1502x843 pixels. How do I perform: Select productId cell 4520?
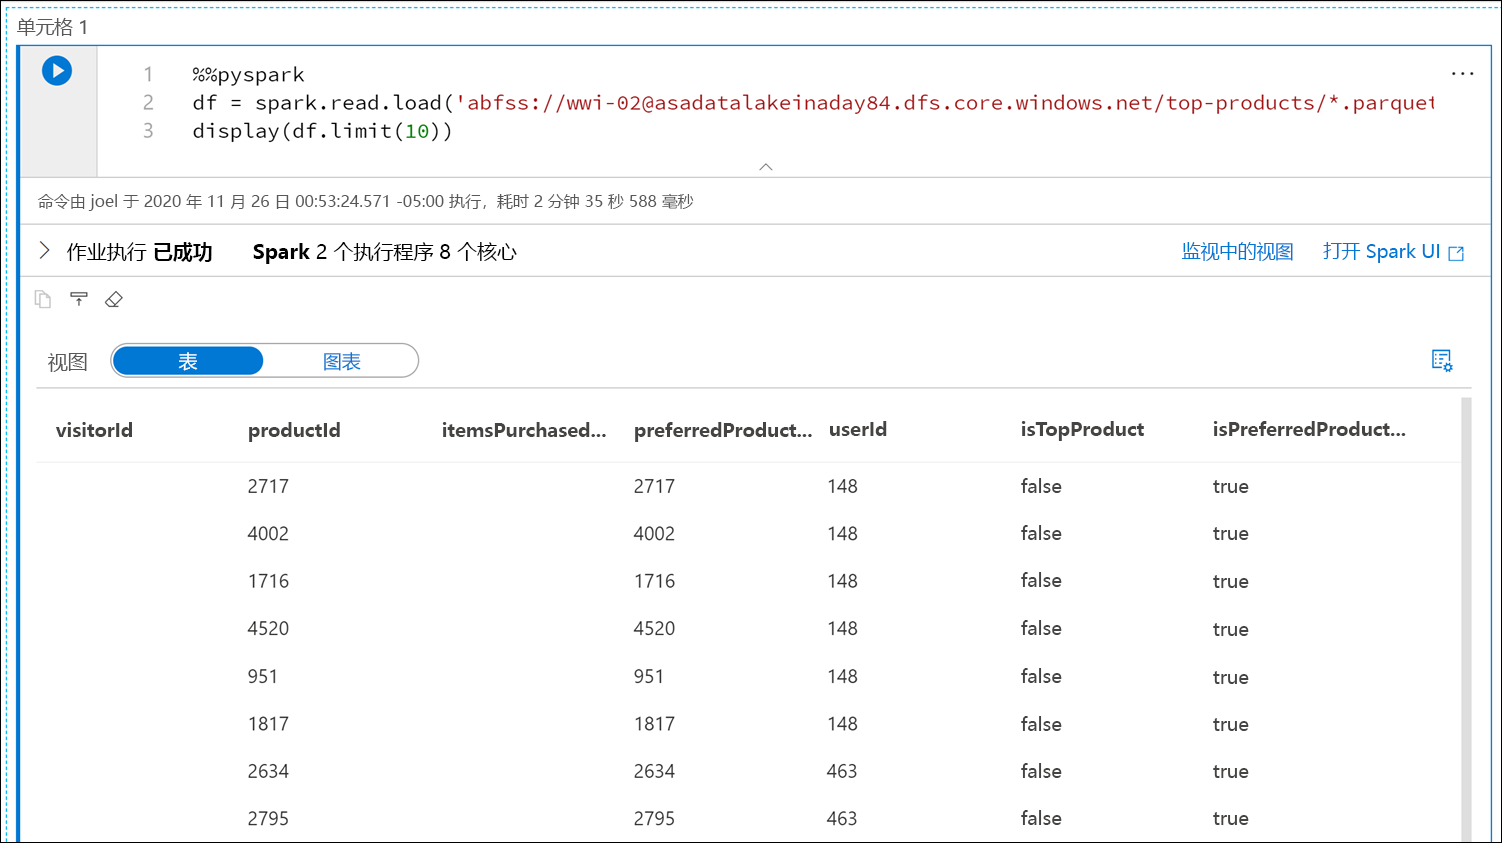[268, 629]
